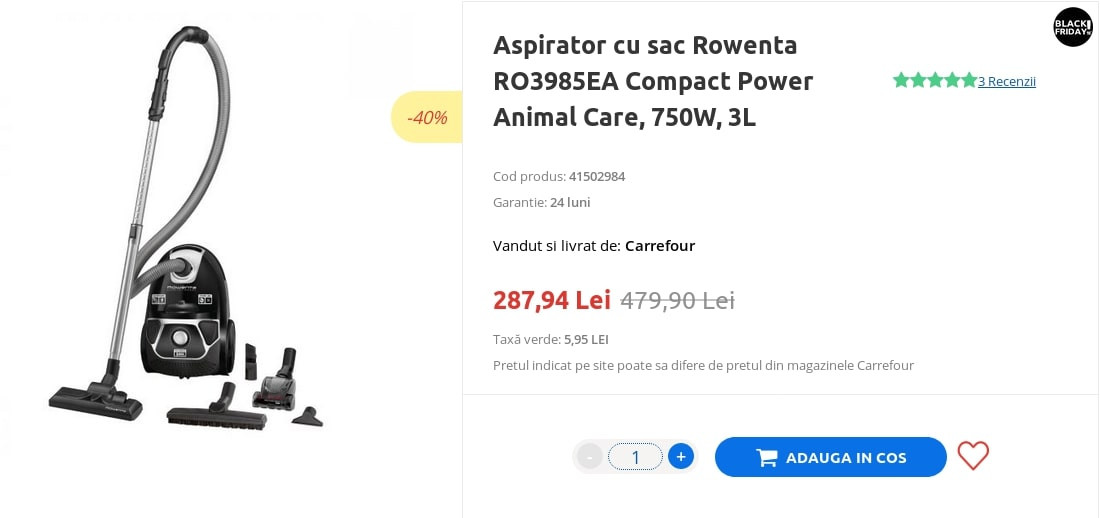Decrease the quantity with the minus button
This screenshot has height=518, width=1100.
point(590,457)
